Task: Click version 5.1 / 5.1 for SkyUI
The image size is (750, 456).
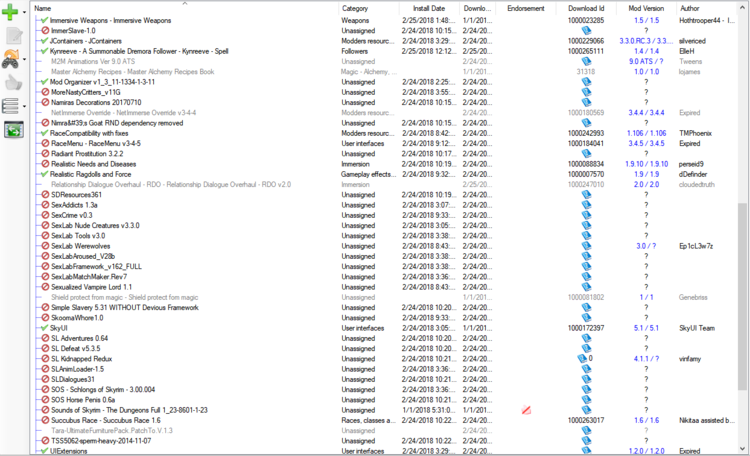Action: pyautogui.click(x=646, y=328)
